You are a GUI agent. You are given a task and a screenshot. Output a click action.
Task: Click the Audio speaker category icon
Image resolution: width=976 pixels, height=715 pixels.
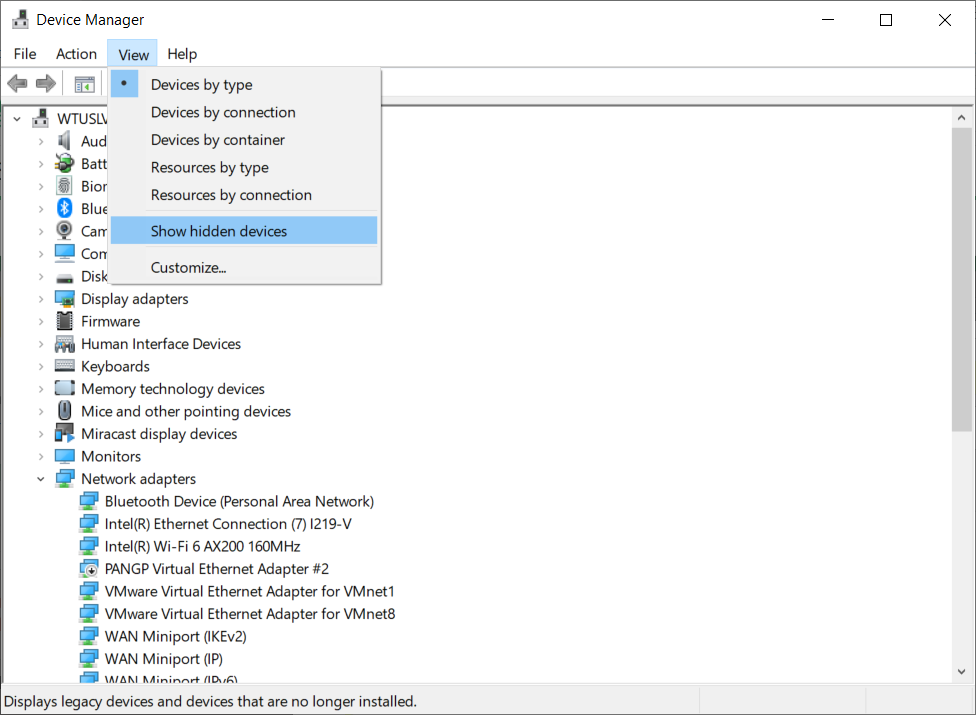coord(64,141)
